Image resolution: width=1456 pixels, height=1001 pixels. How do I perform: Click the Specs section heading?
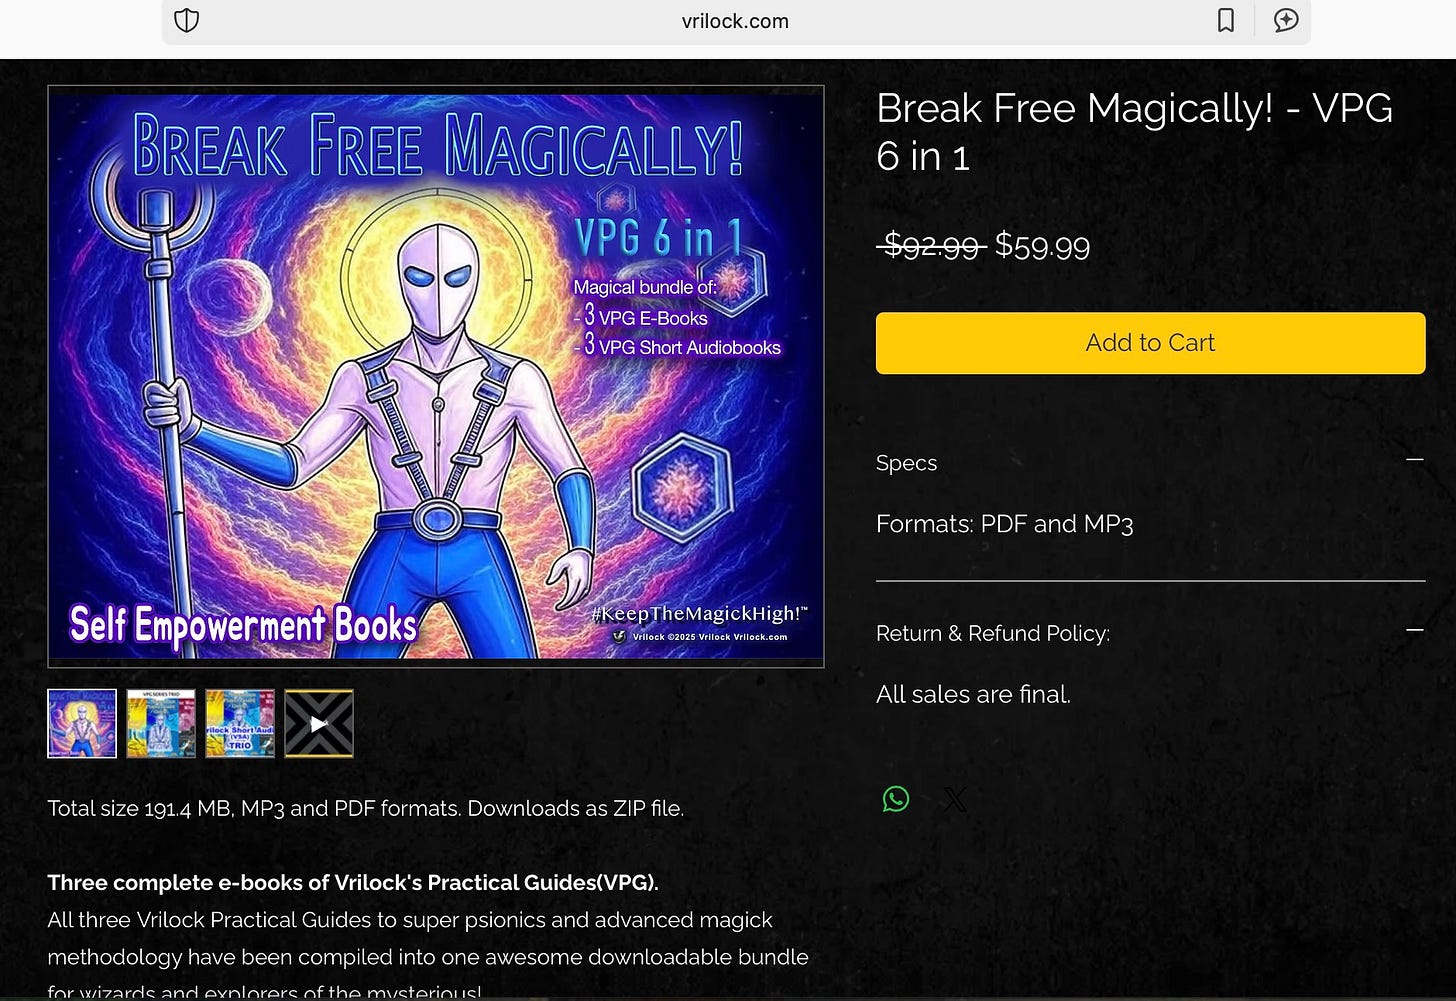906,463
